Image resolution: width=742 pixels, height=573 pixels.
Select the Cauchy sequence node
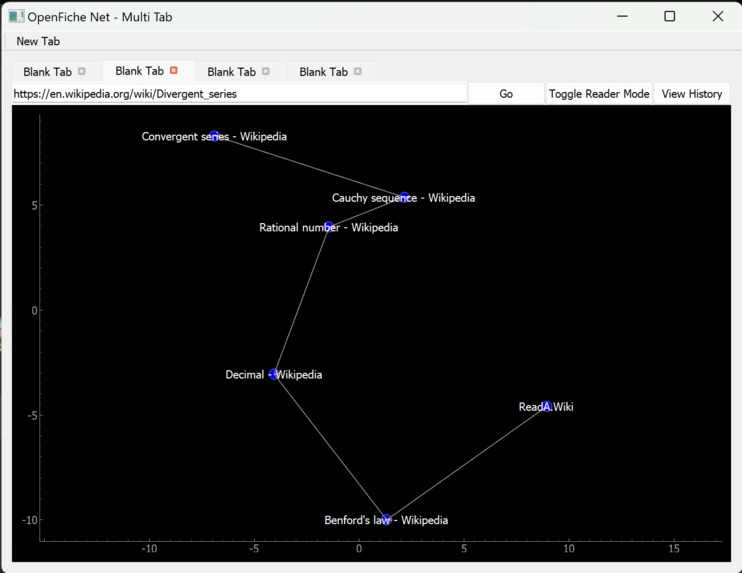(404, 197)
